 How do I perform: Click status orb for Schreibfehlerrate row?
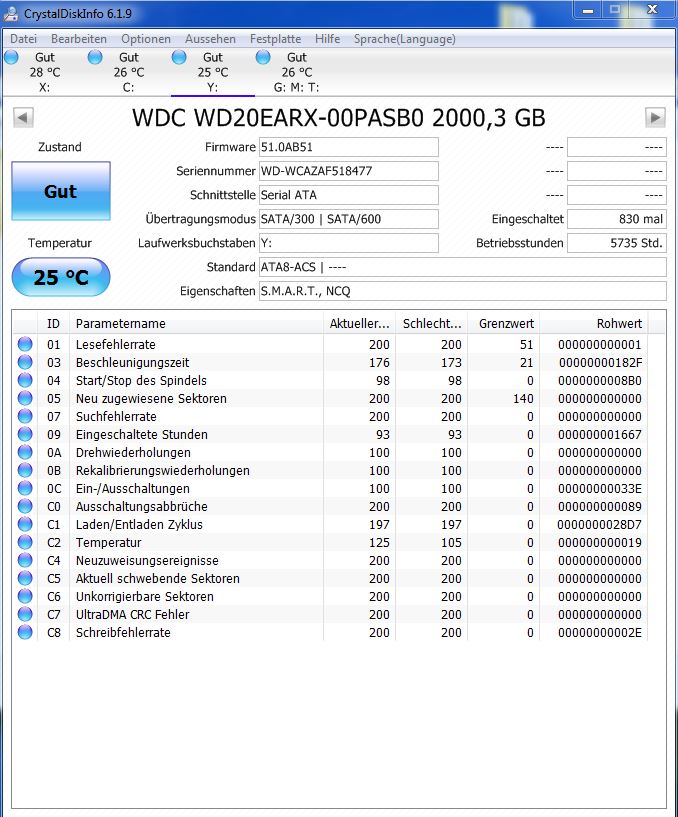pos(25,632)
